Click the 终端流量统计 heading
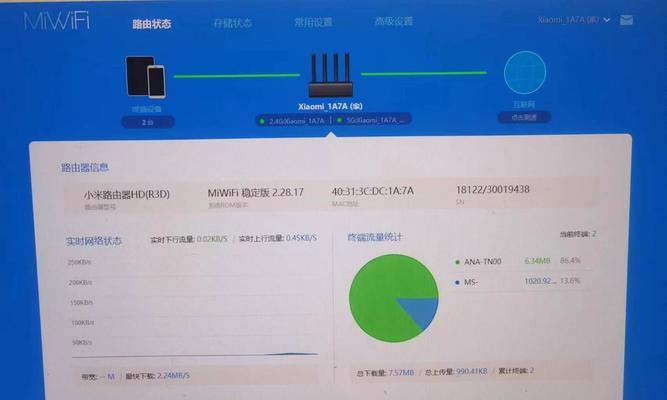Screen dimensions: 667x400 pos(374,237)
